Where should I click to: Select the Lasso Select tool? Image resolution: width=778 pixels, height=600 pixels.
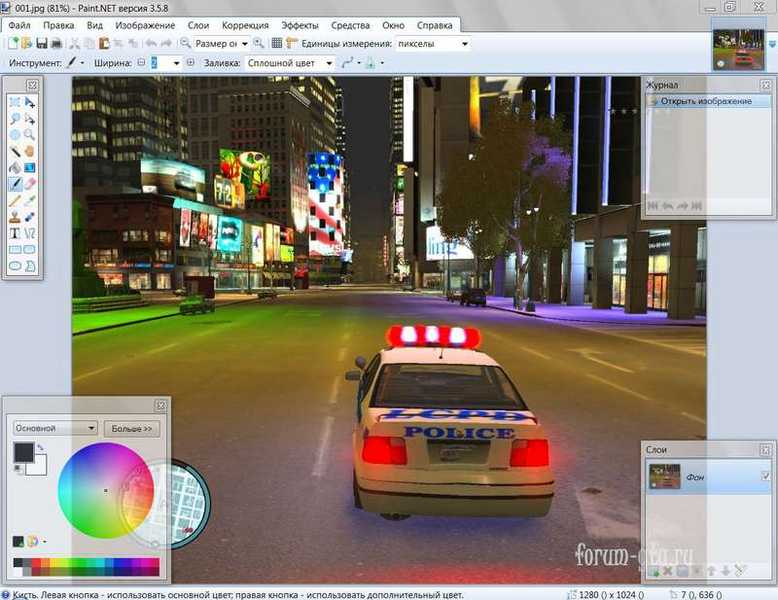tap(15, 119)
